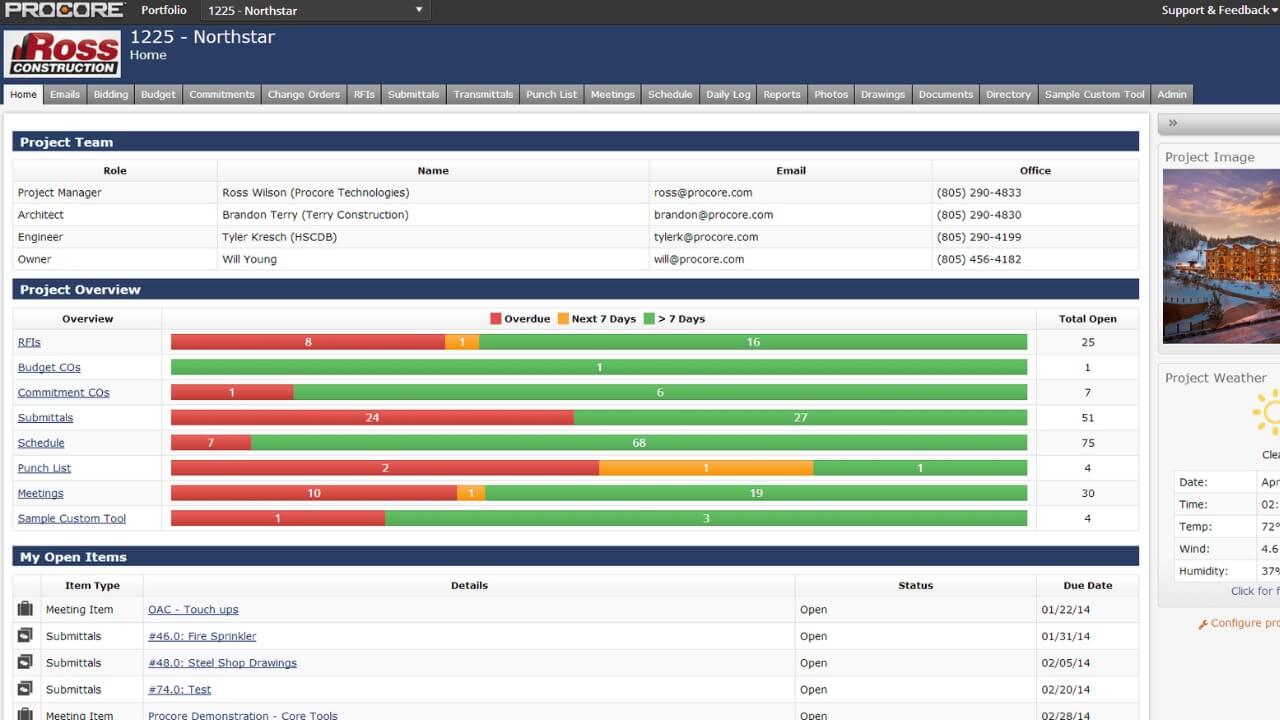Open the Budget COs link
1280x720 pixels.
coord(49,367)
